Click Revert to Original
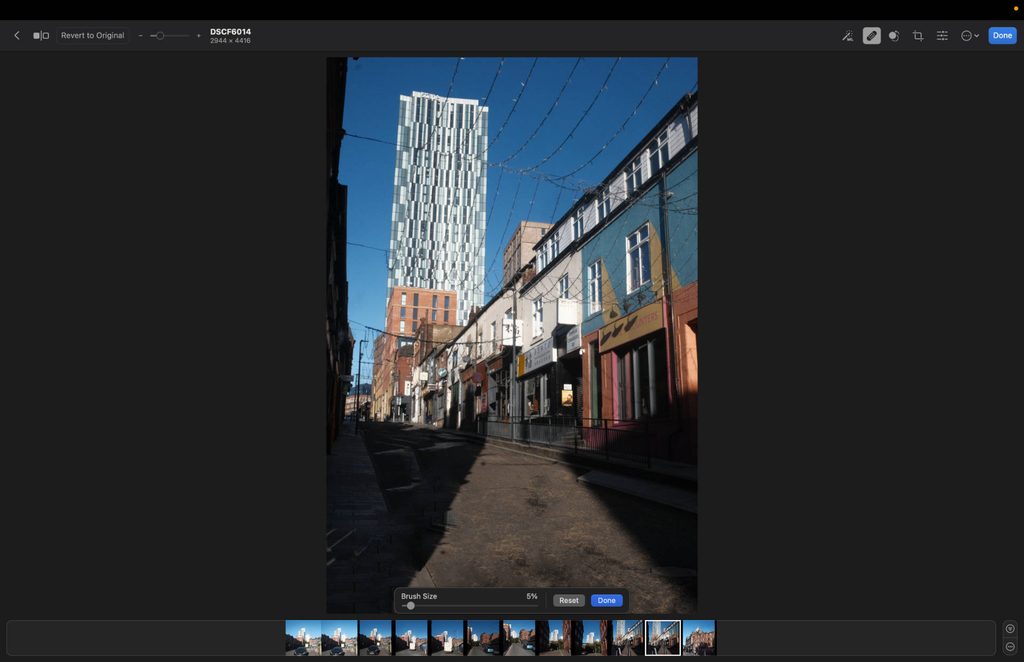Viewport: 1024px width, 662px height. [92, 35]
